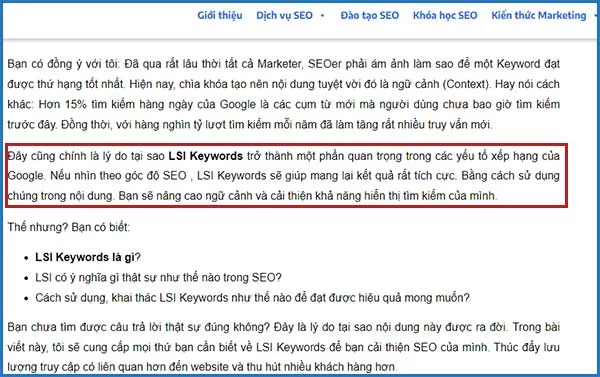Open the Khóa học SEO page

(x=445, y=15)
